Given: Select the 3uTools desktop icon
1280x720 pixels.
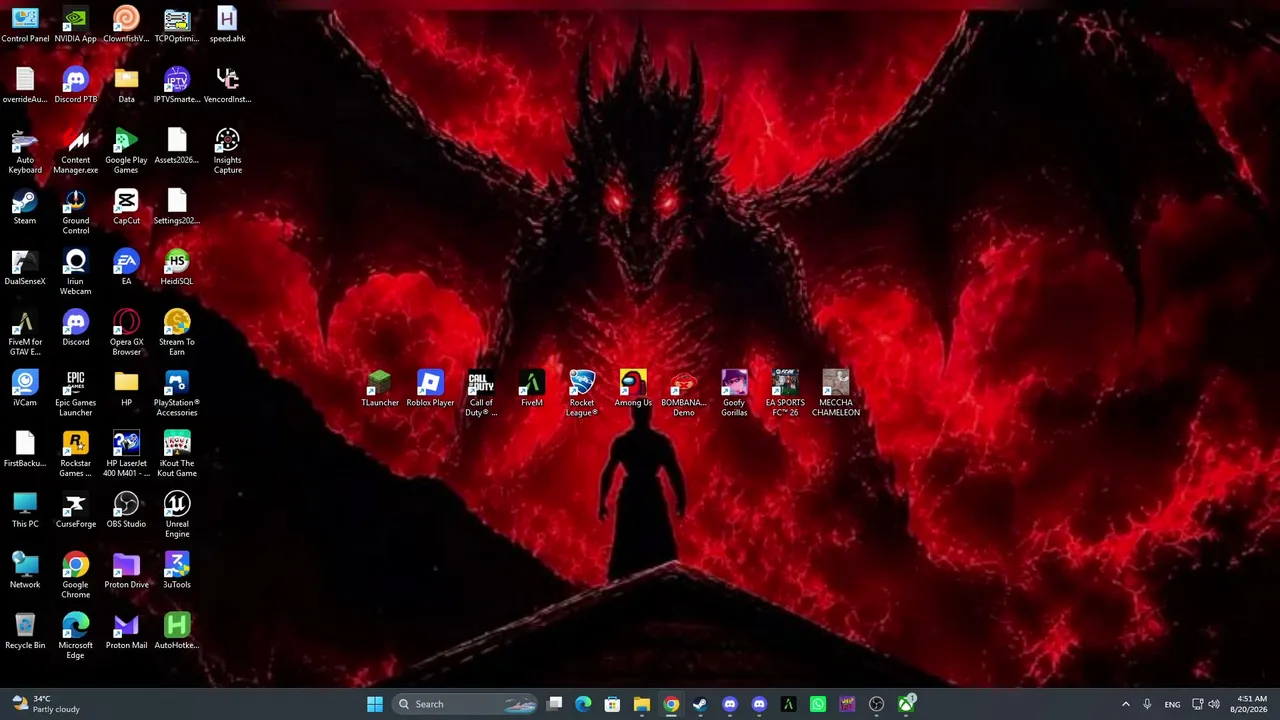Looking at the screenshot, I should coord(177,572).
